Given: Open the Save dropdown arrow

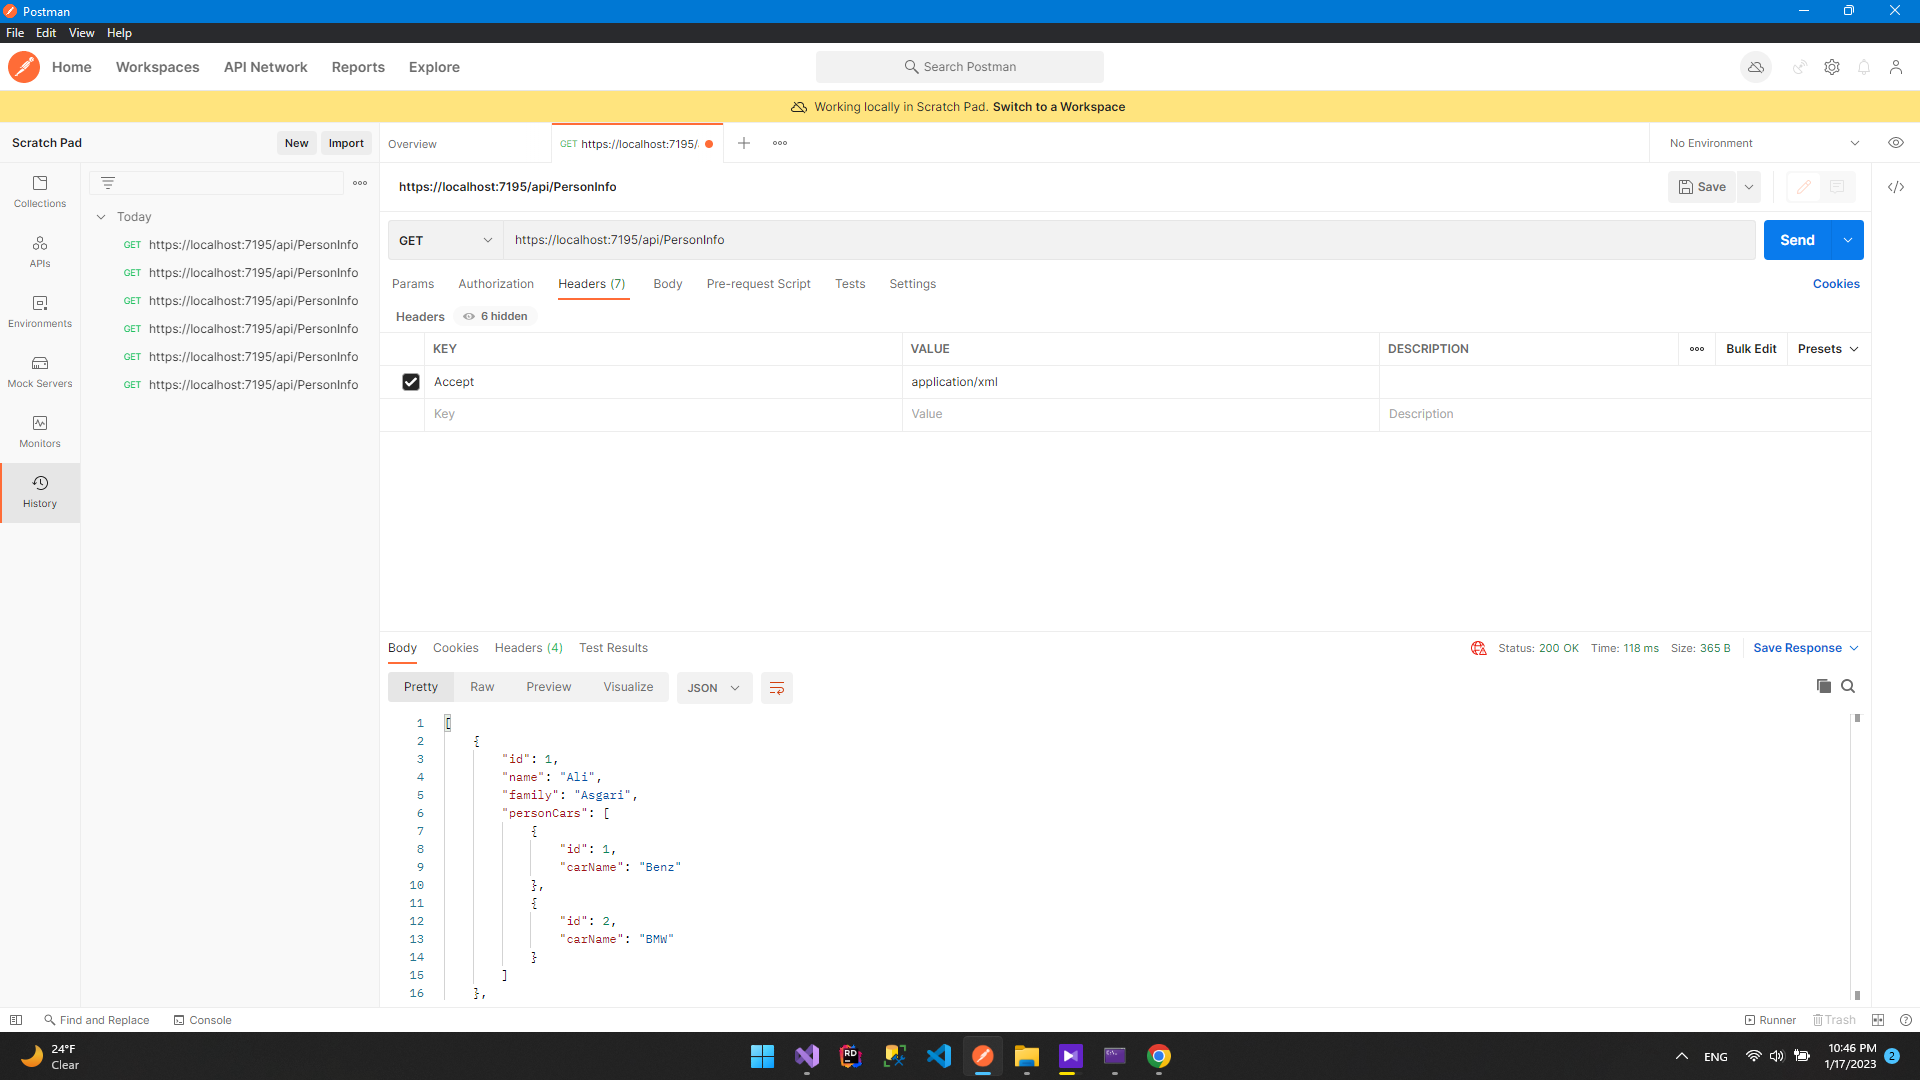Looking at the screenshot, I should (1749, 187).
